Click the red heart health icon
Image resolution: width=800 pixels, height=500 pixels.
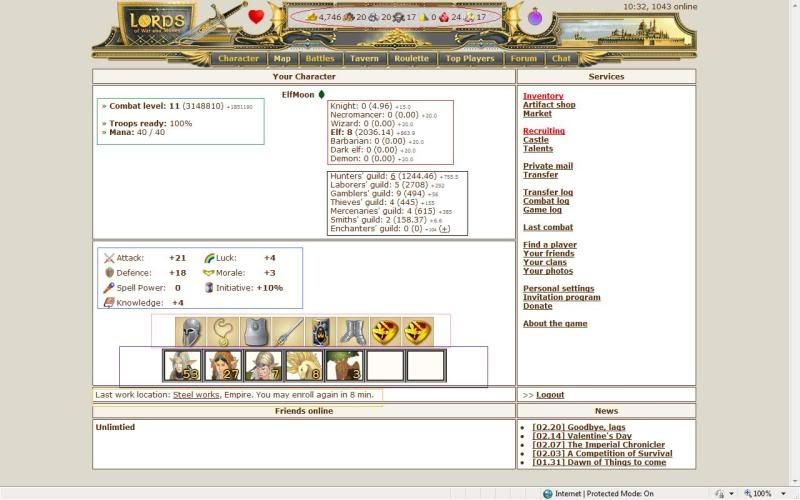pyautogui.click(x=256, y=17)
